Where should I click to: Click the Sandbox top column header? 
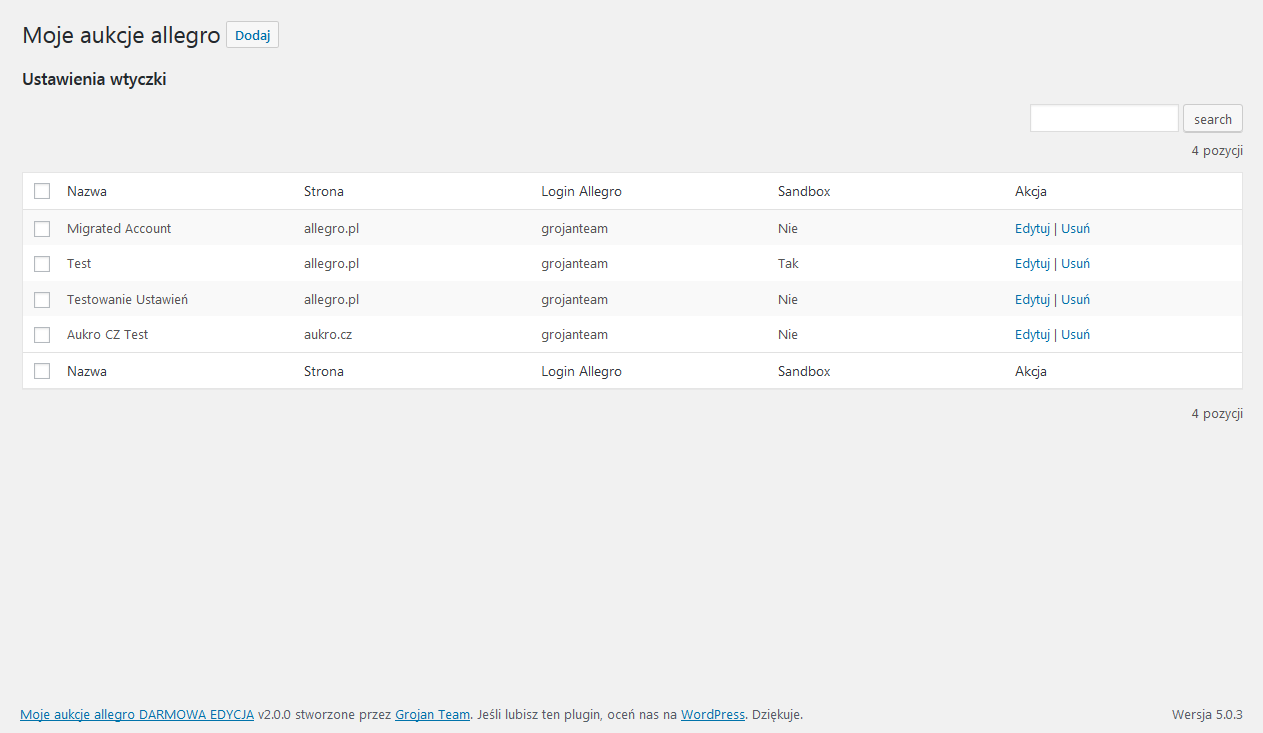click(804, 191)
